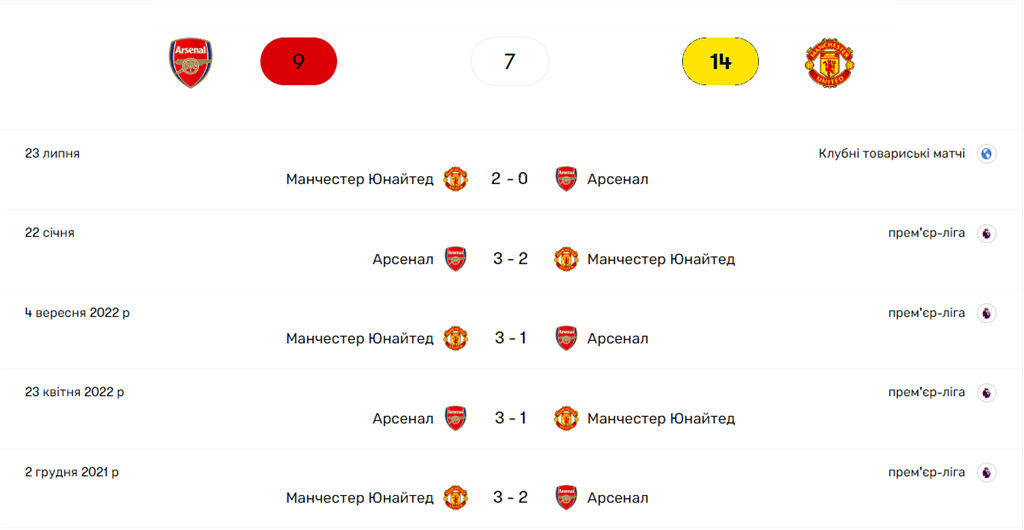Click the globe icon beside club friendlies

(x=986, y=154)
